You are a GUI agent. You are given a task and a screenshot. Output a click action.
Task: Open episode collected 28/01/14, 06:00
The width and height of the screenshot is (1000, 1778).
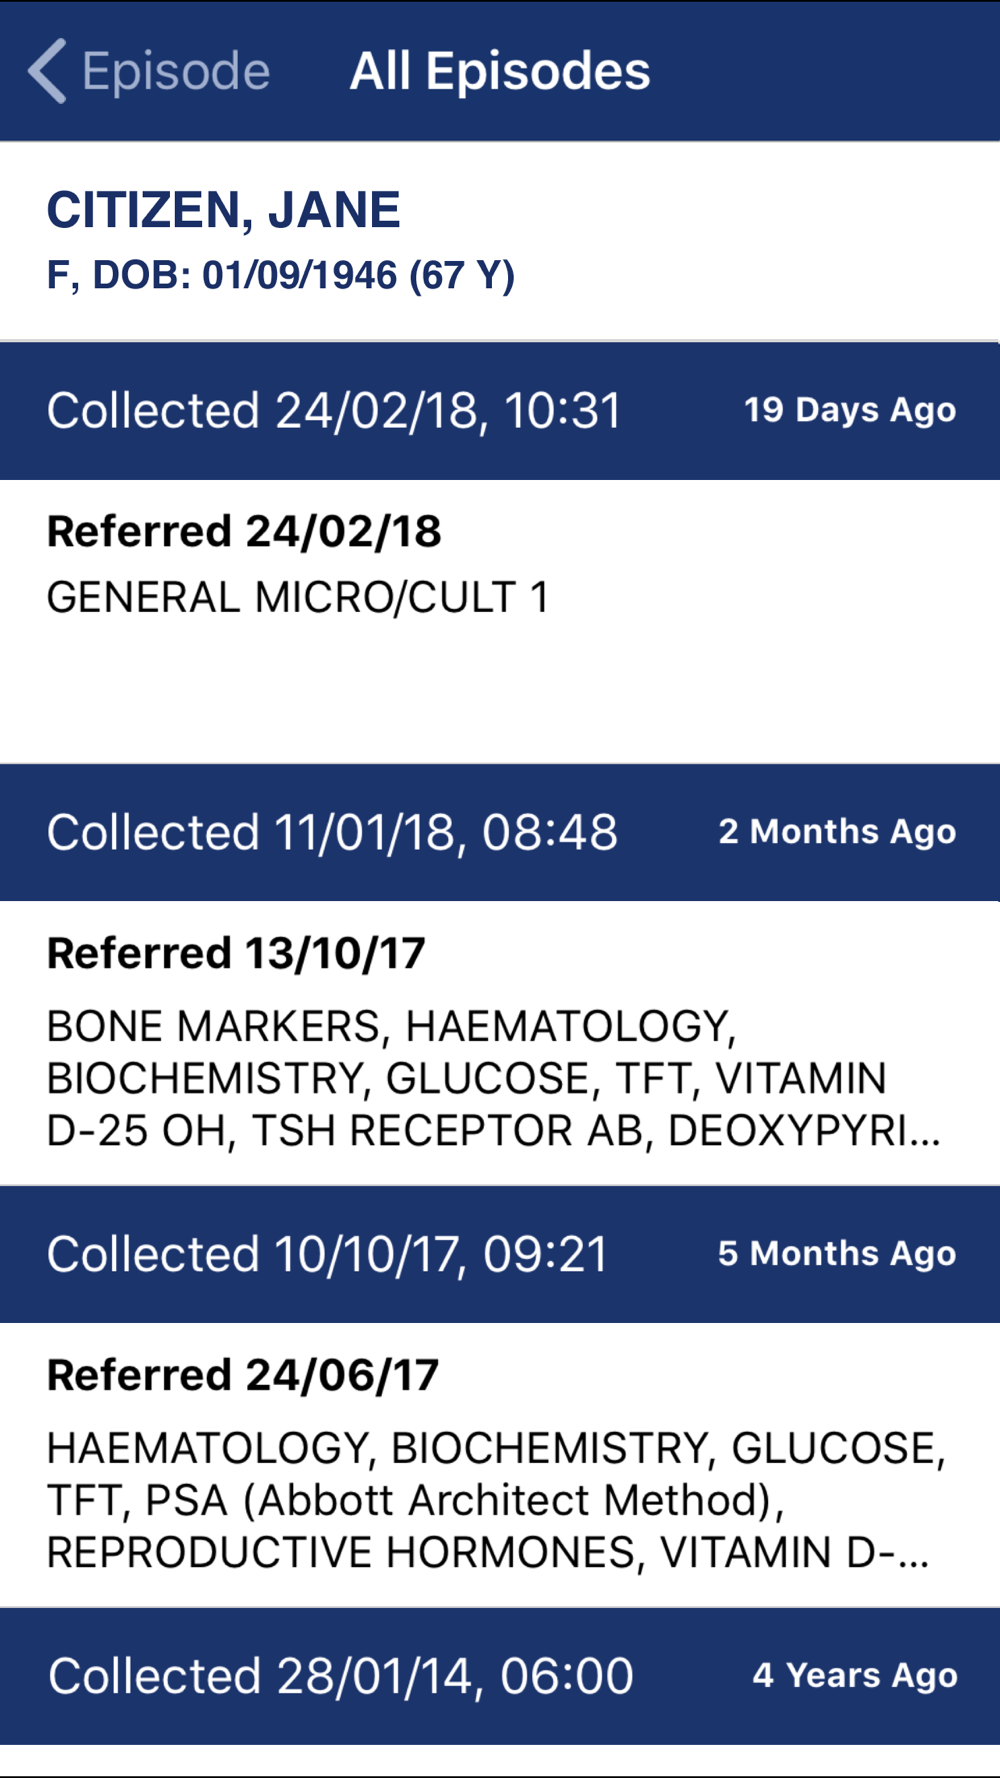pyautogui.click(x=340, y=1676)
